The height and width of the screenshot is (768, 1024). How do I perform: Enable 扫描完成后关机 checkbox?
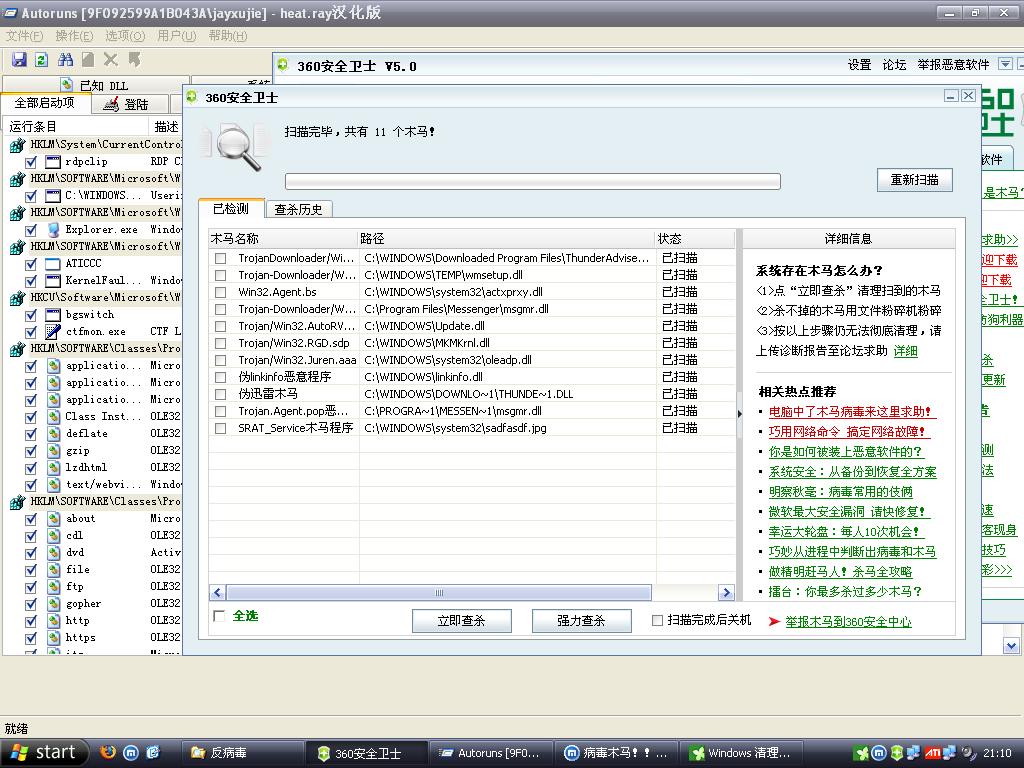[658, 620]
